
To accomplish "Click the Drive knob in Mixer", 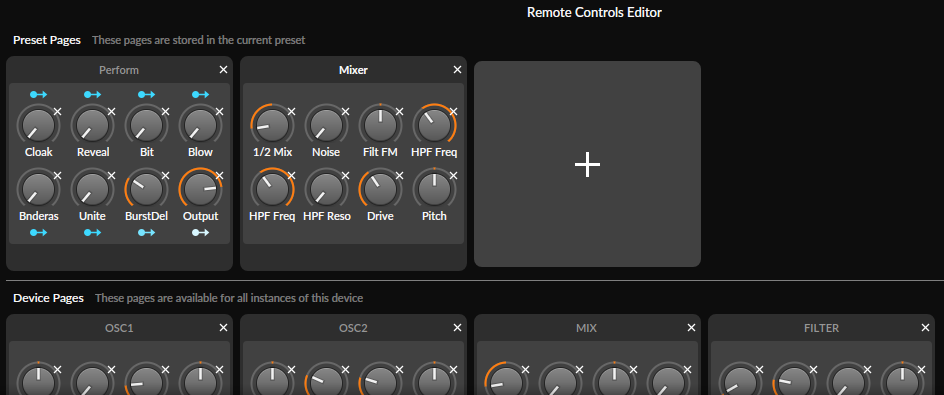I will [380, 189].
